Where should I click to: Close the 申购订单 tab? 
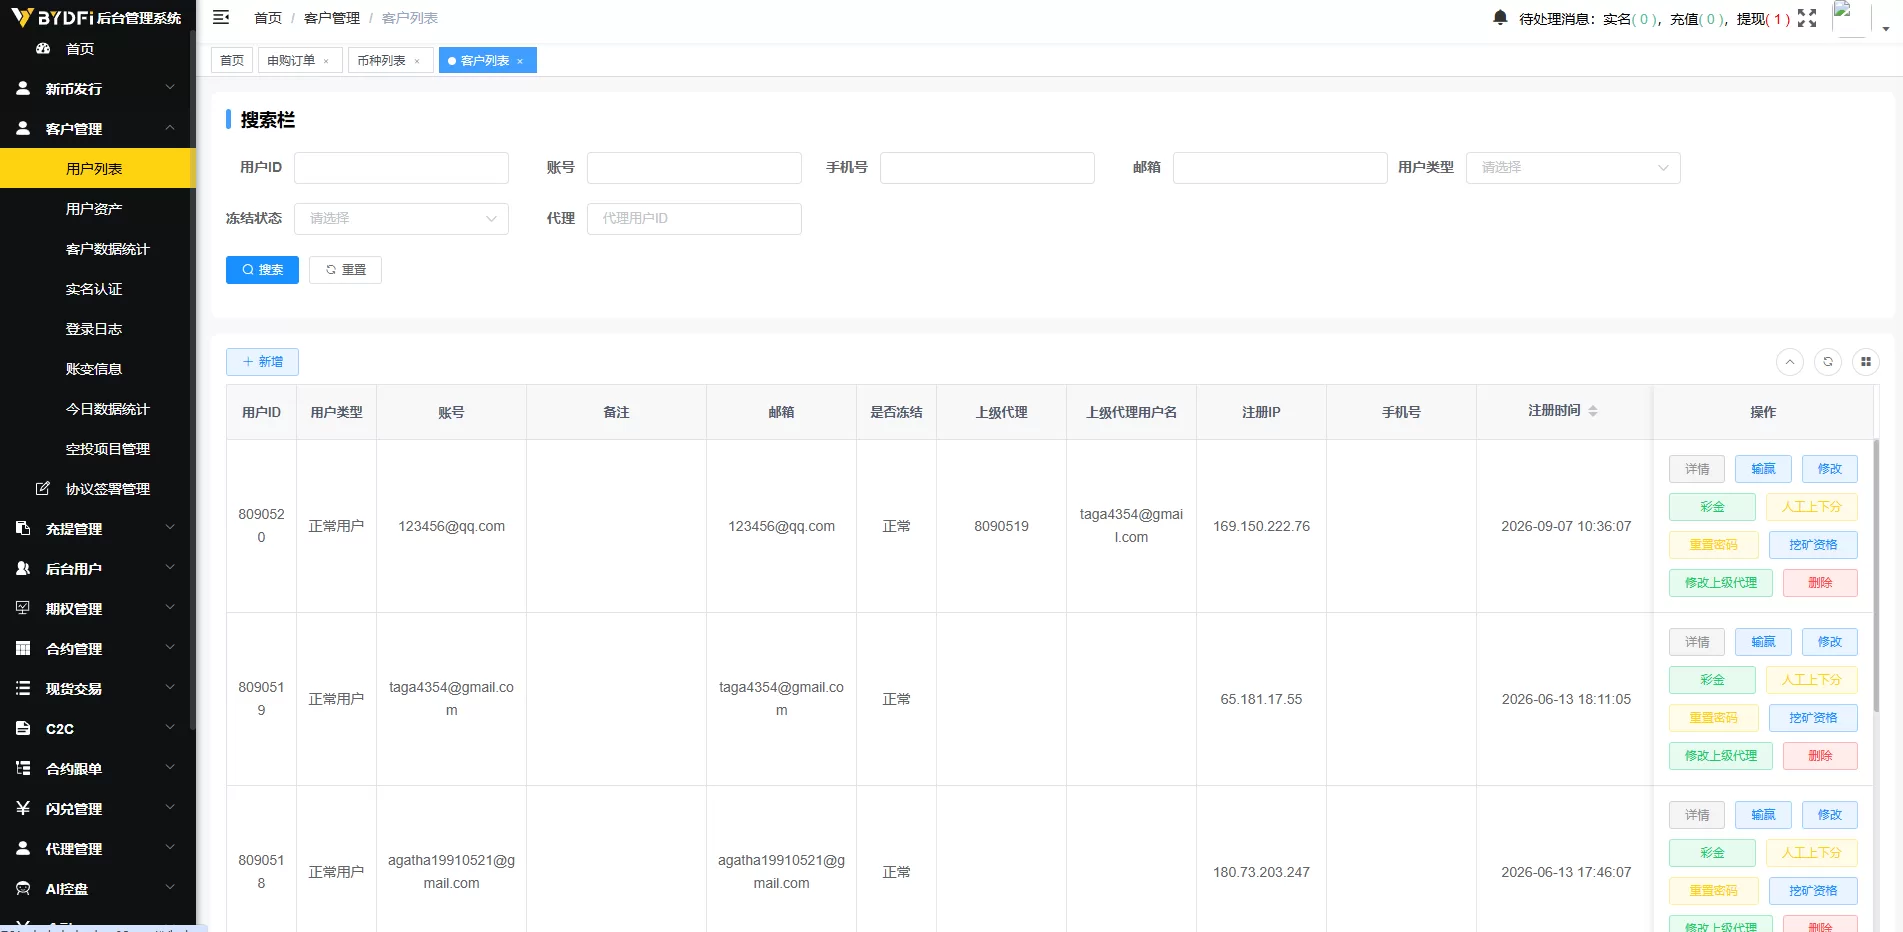click(x=326, y=61)
